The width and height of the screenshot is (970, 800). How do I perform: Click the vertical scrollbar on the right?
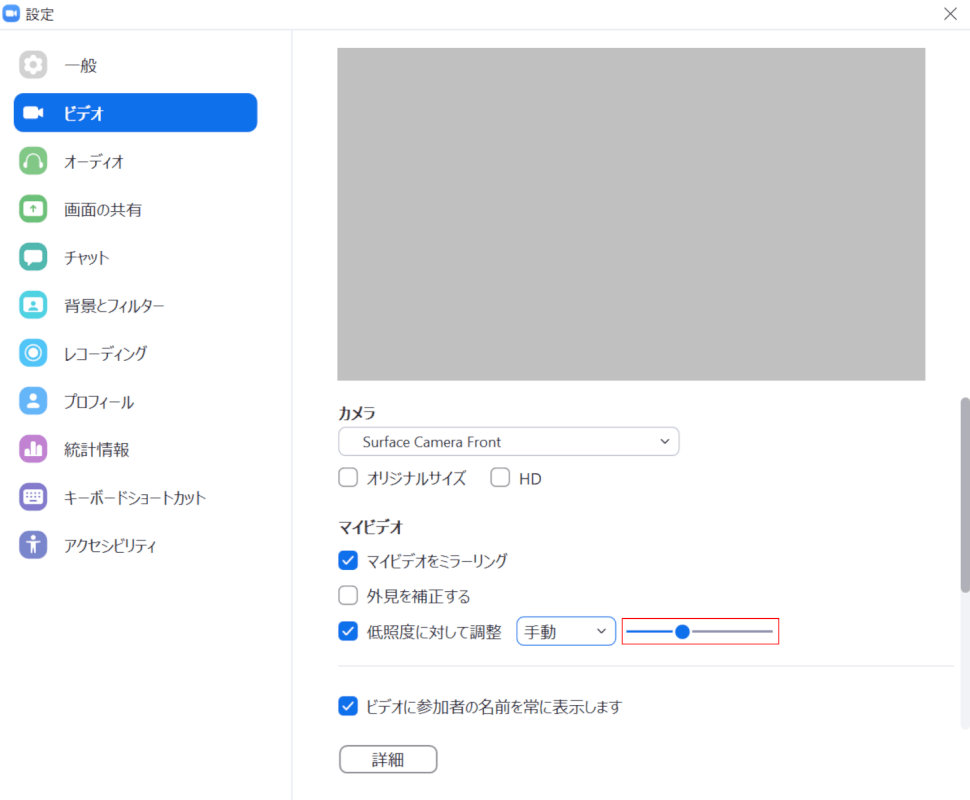point(964,495)
